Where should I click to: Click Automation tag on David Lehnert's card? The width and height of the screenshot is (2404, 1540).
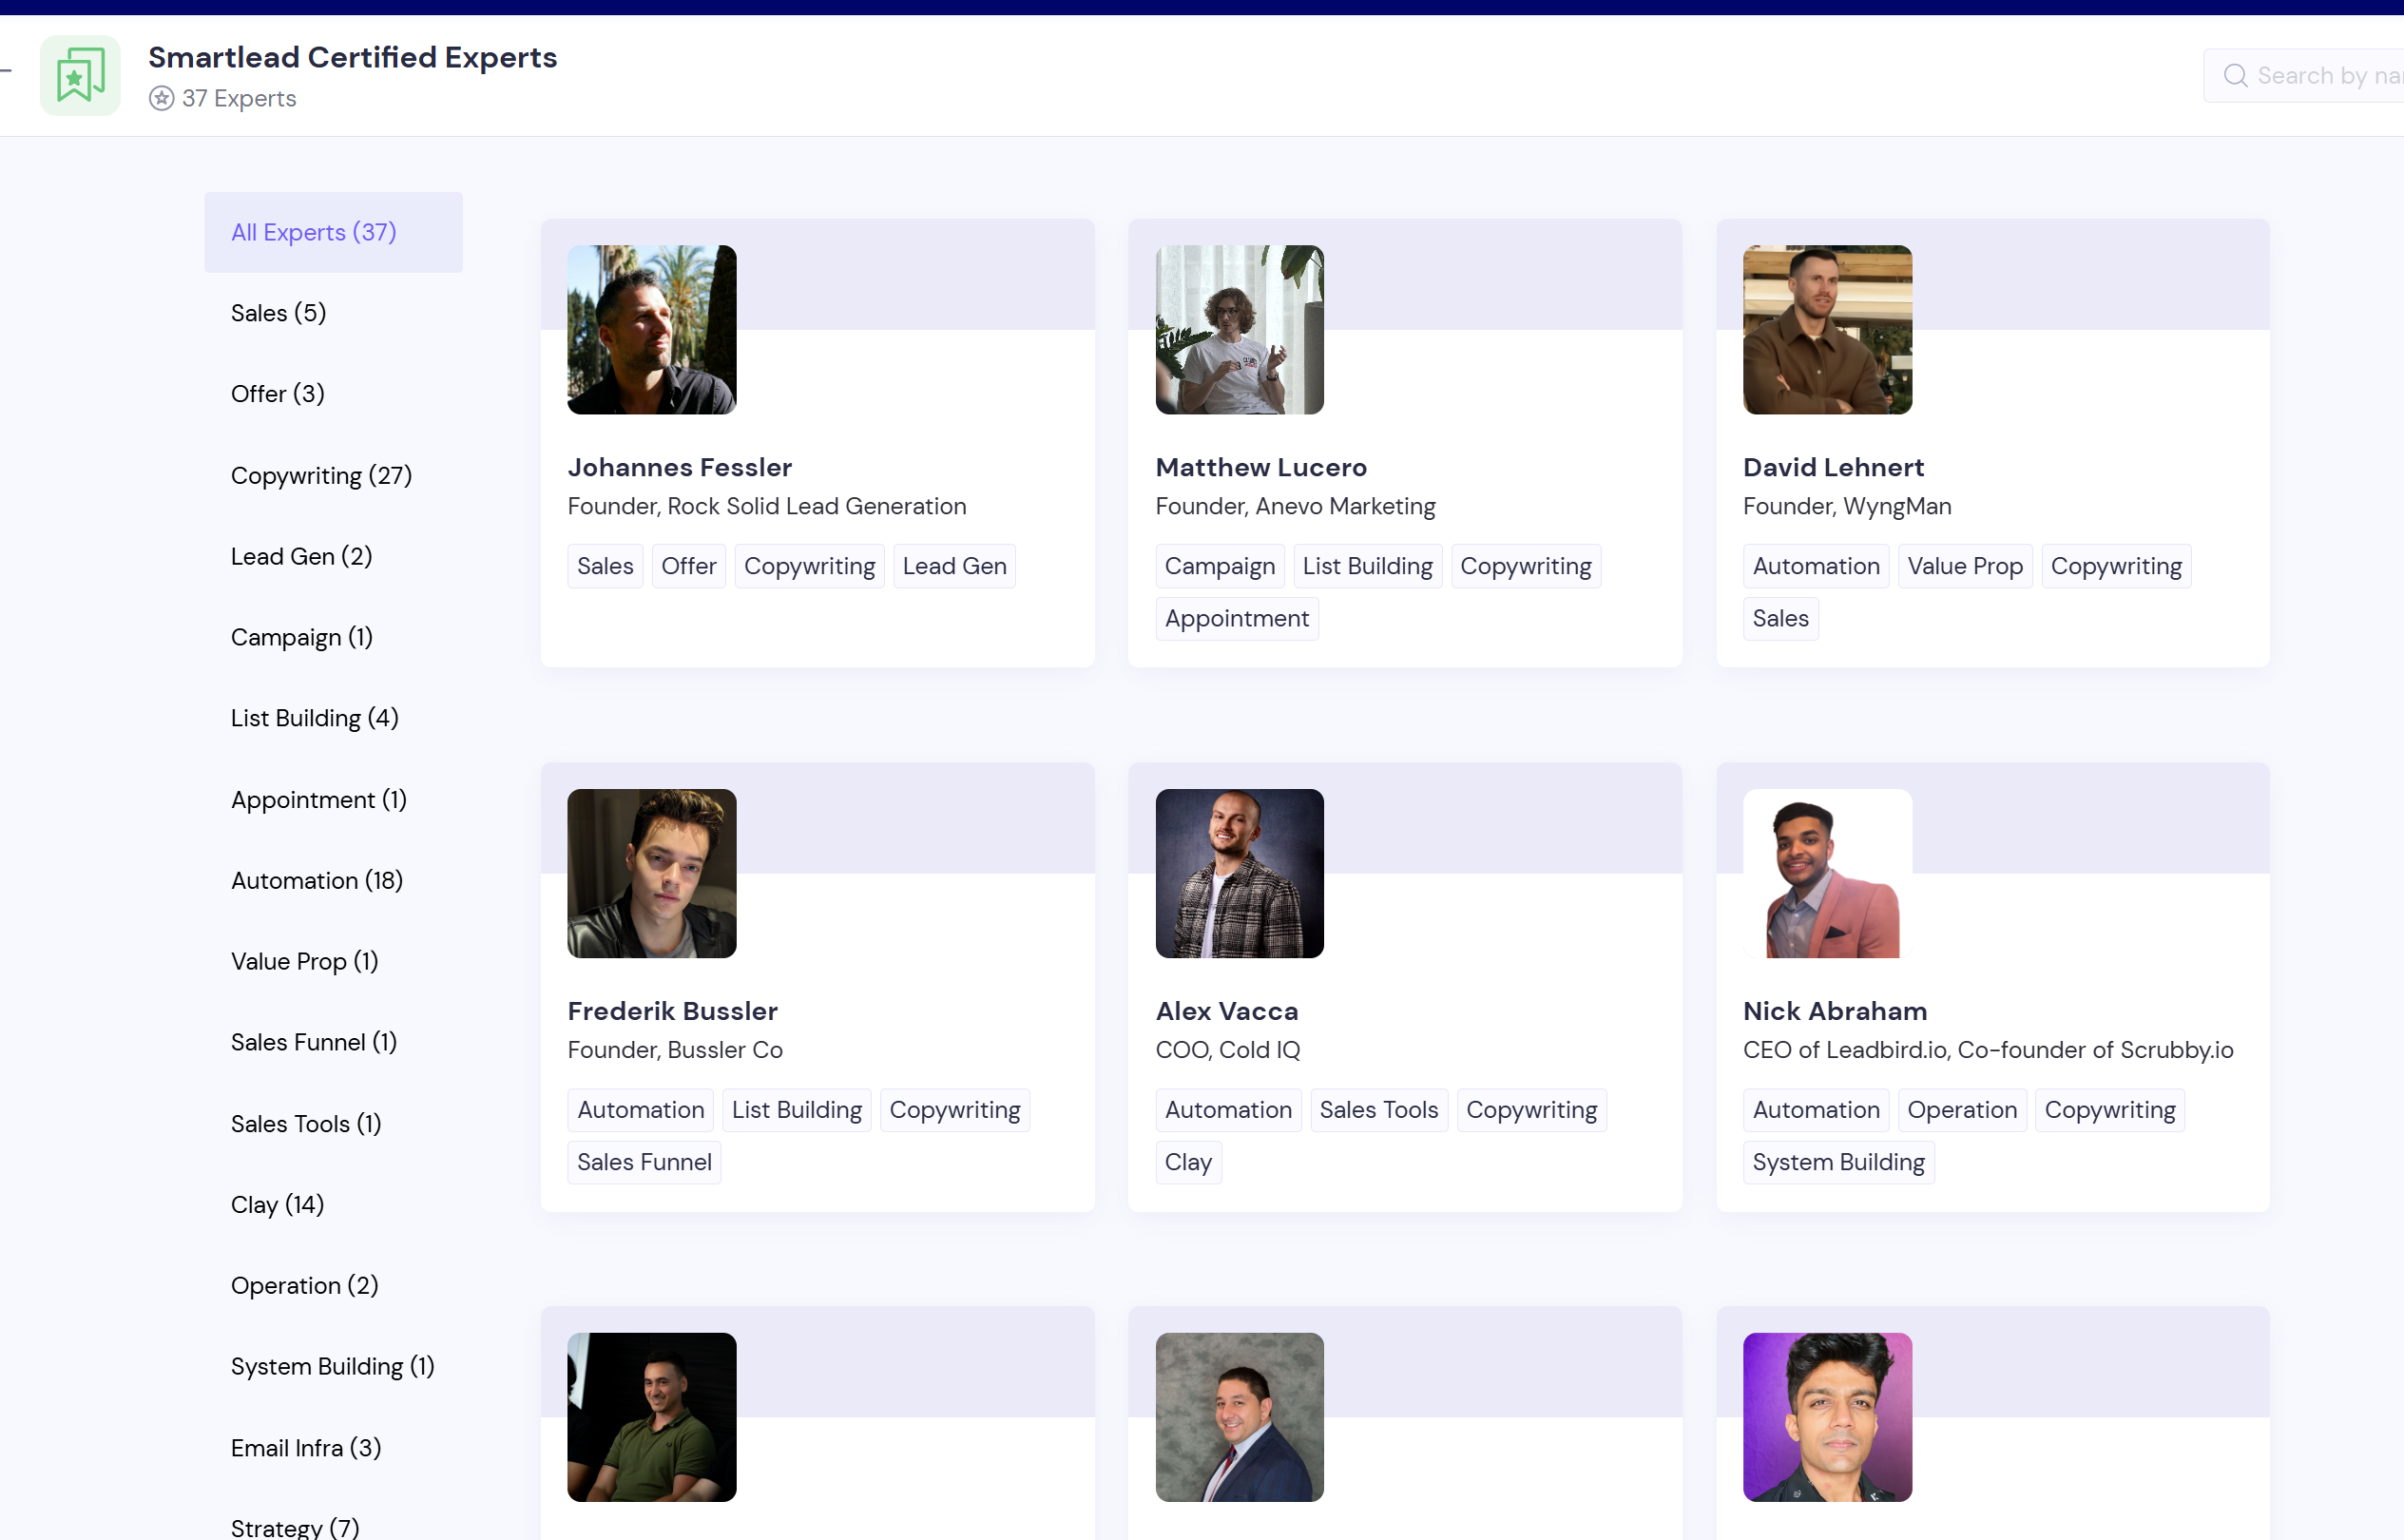coord(1816,566)
